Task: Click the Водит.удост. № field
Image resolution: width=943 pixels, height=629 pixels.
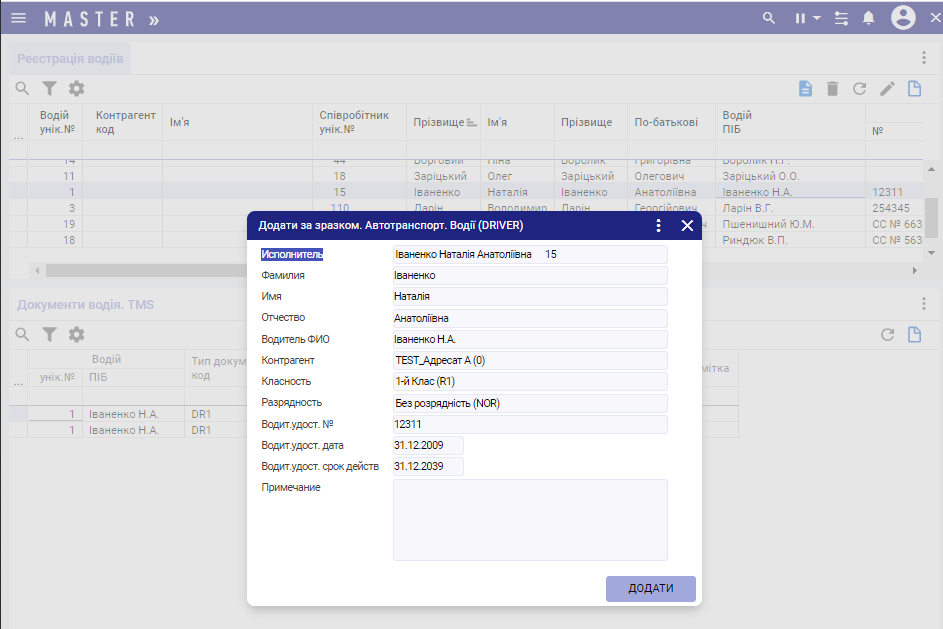Action: pos(530,425)
